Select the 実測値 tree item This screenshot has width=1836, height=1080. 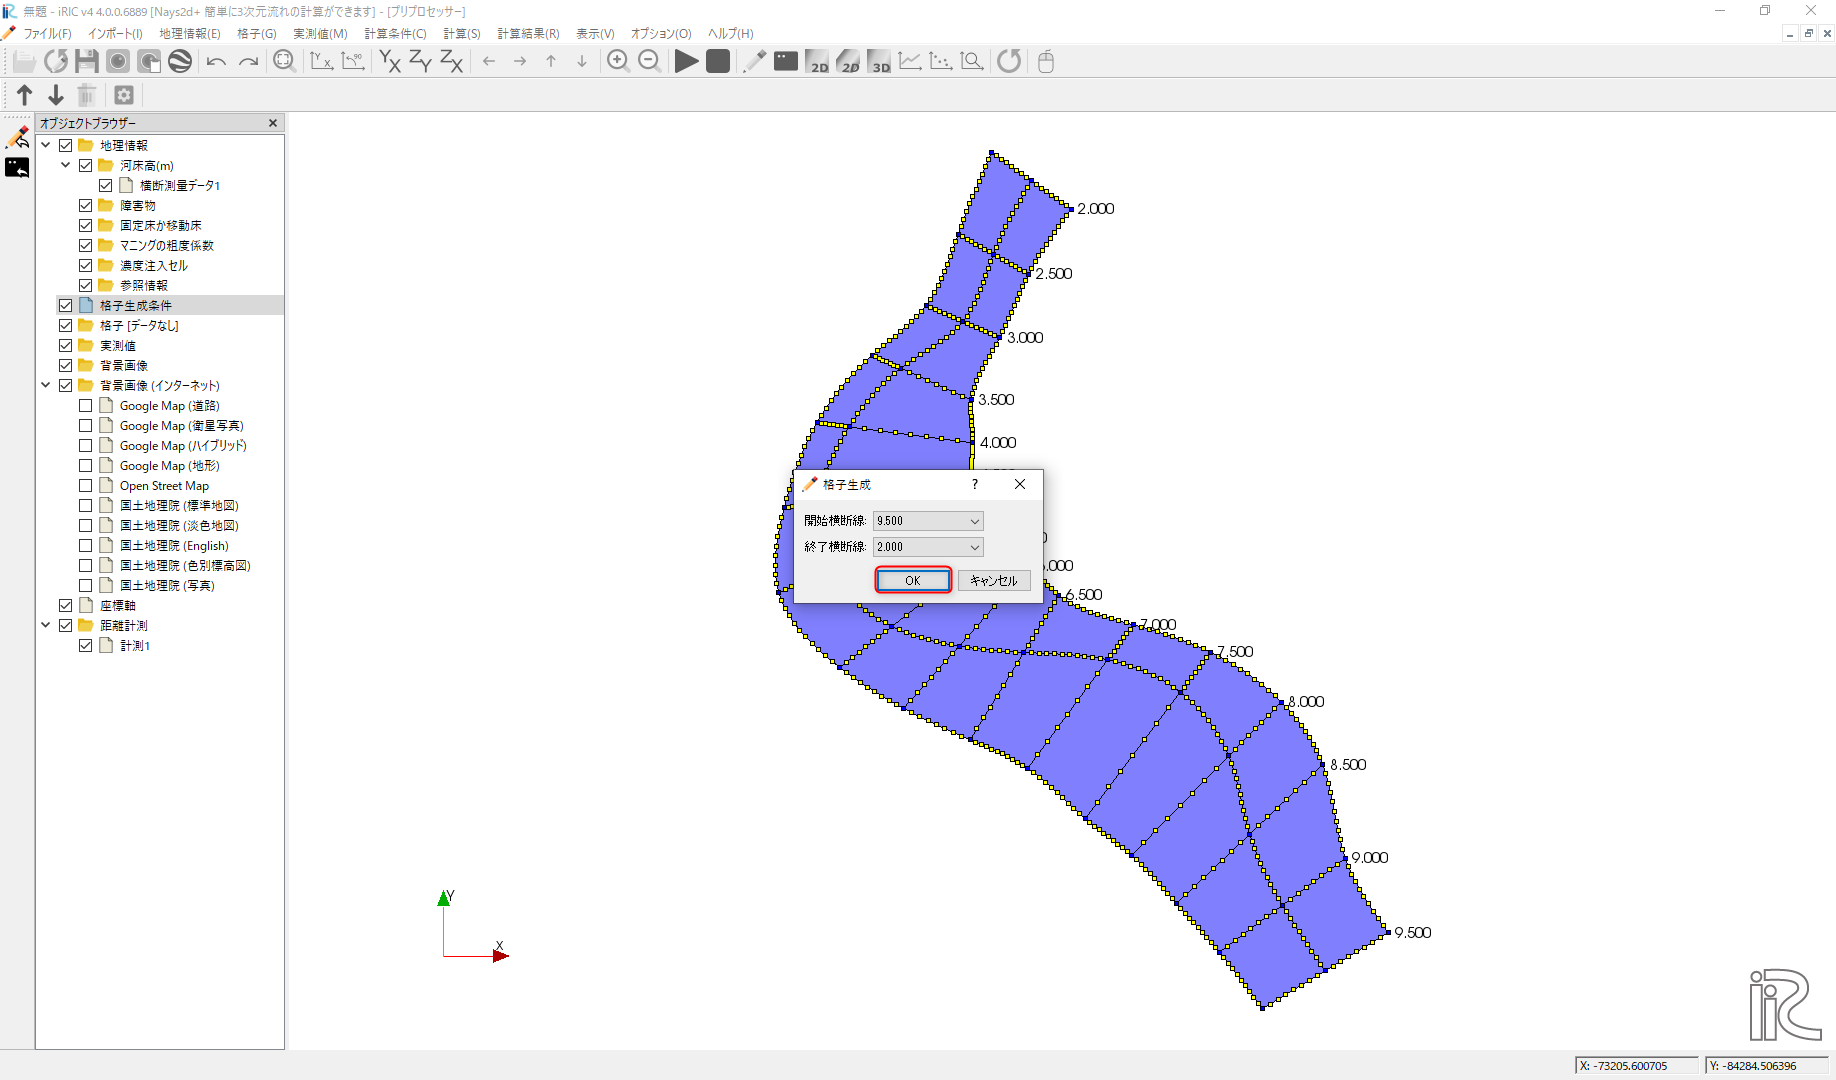click(x=118, y=345)
